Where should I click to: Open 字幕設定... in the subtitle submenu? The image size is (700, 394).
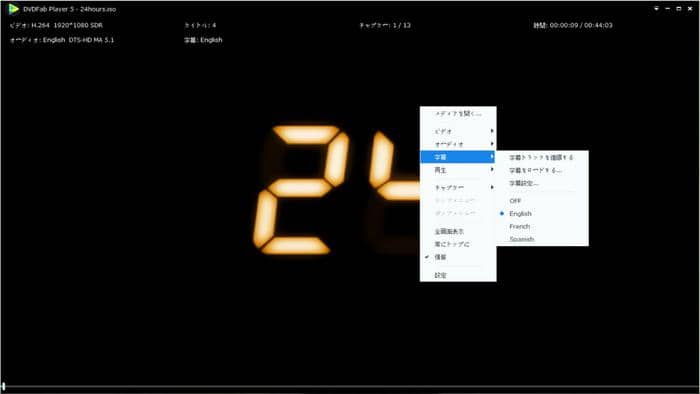click(542, 183)
